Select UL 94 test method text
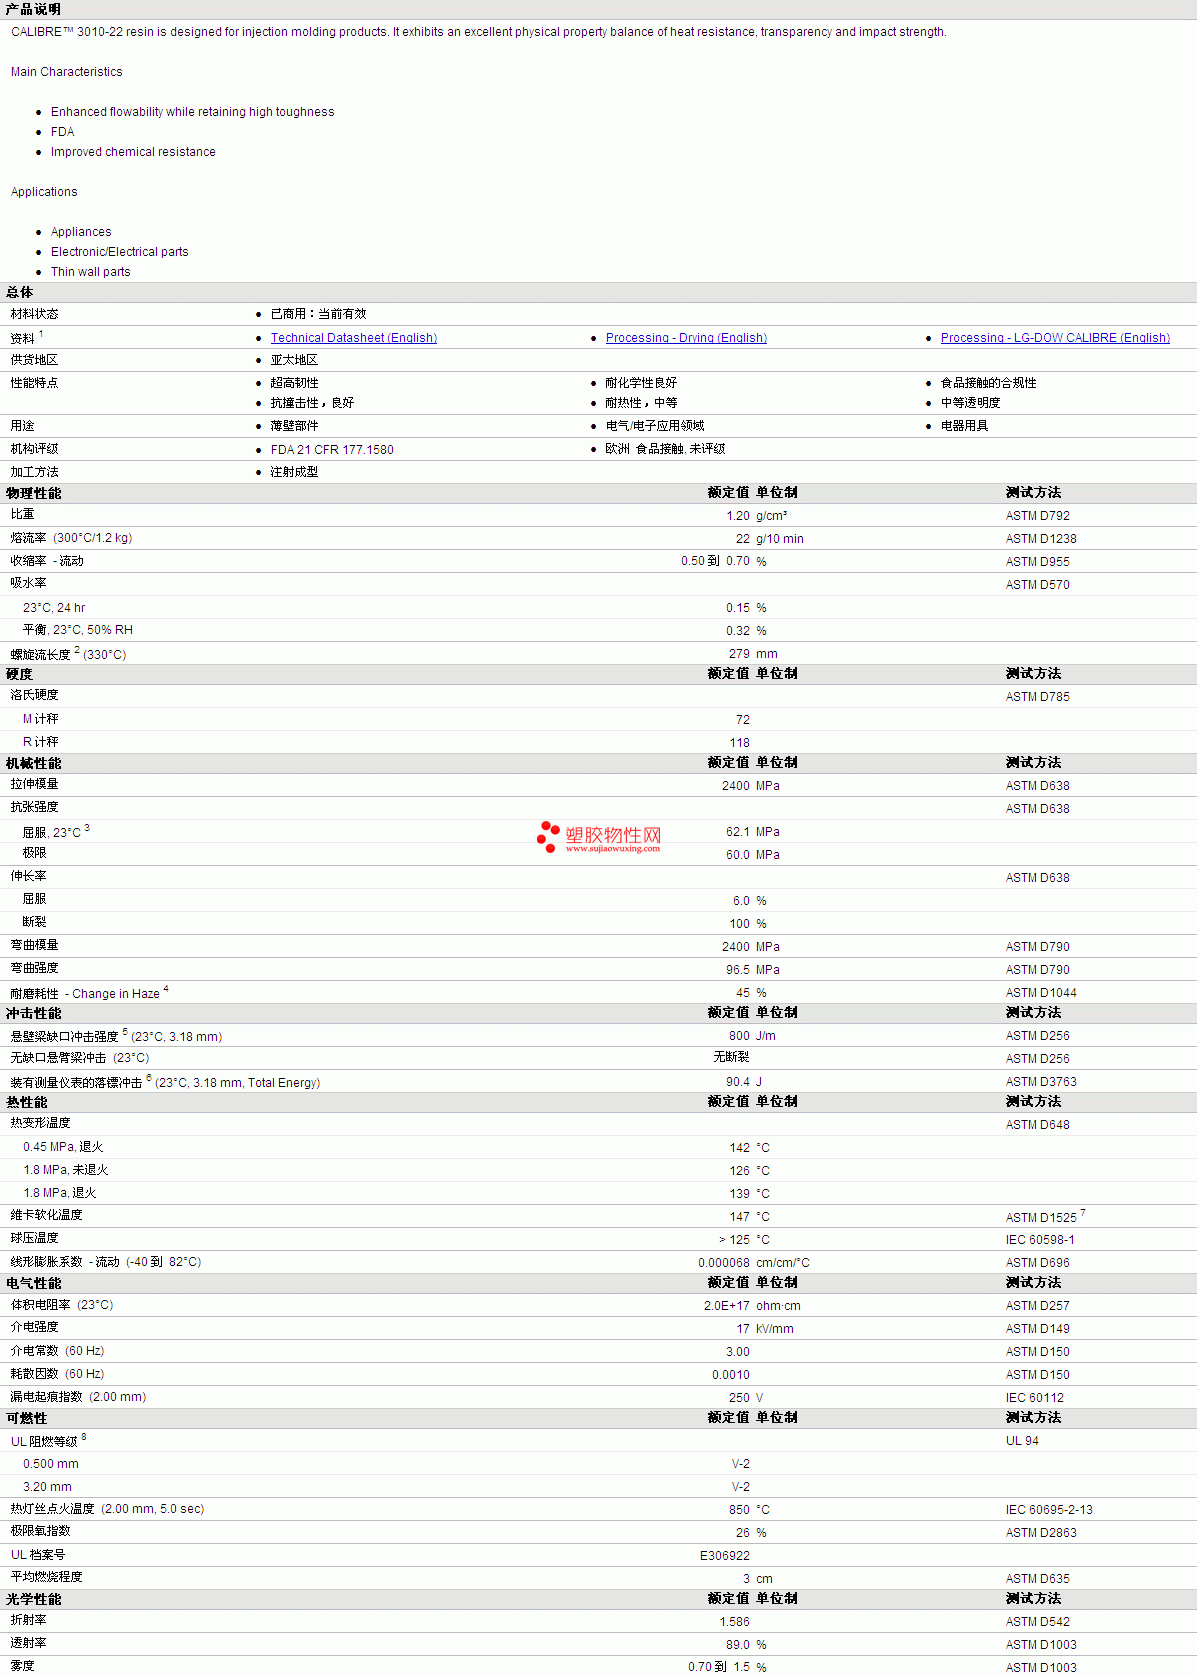Screen dimensions: 1197x1676 (1022, 1441)
